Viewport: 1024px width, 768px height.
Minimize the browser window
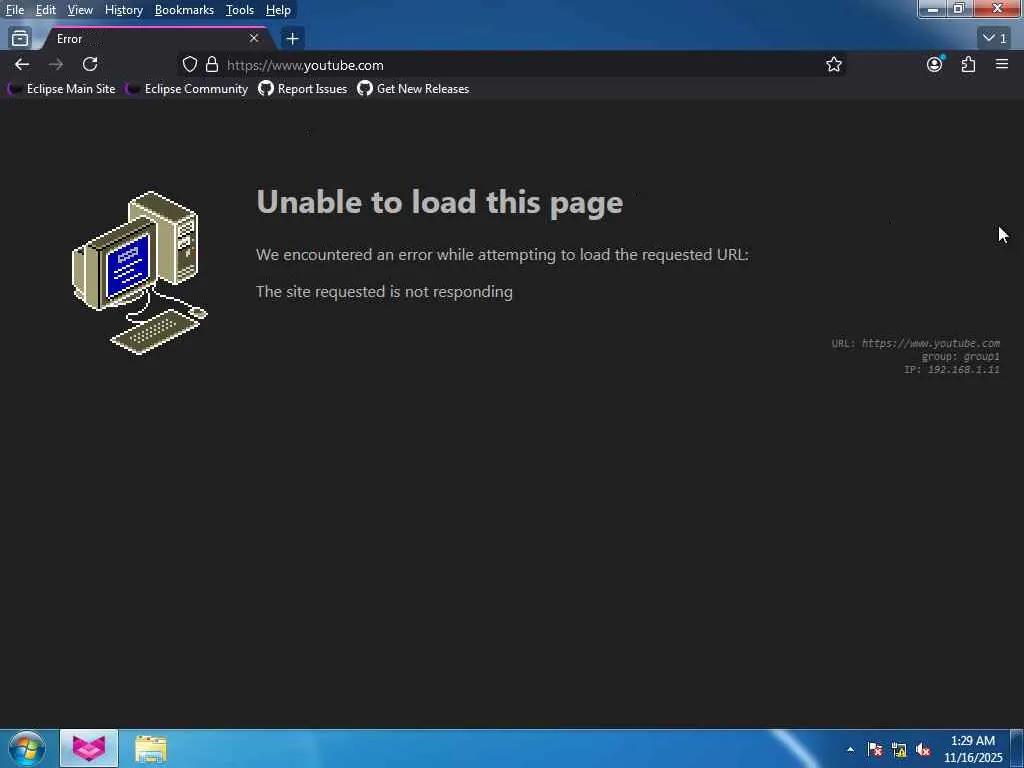933,9
